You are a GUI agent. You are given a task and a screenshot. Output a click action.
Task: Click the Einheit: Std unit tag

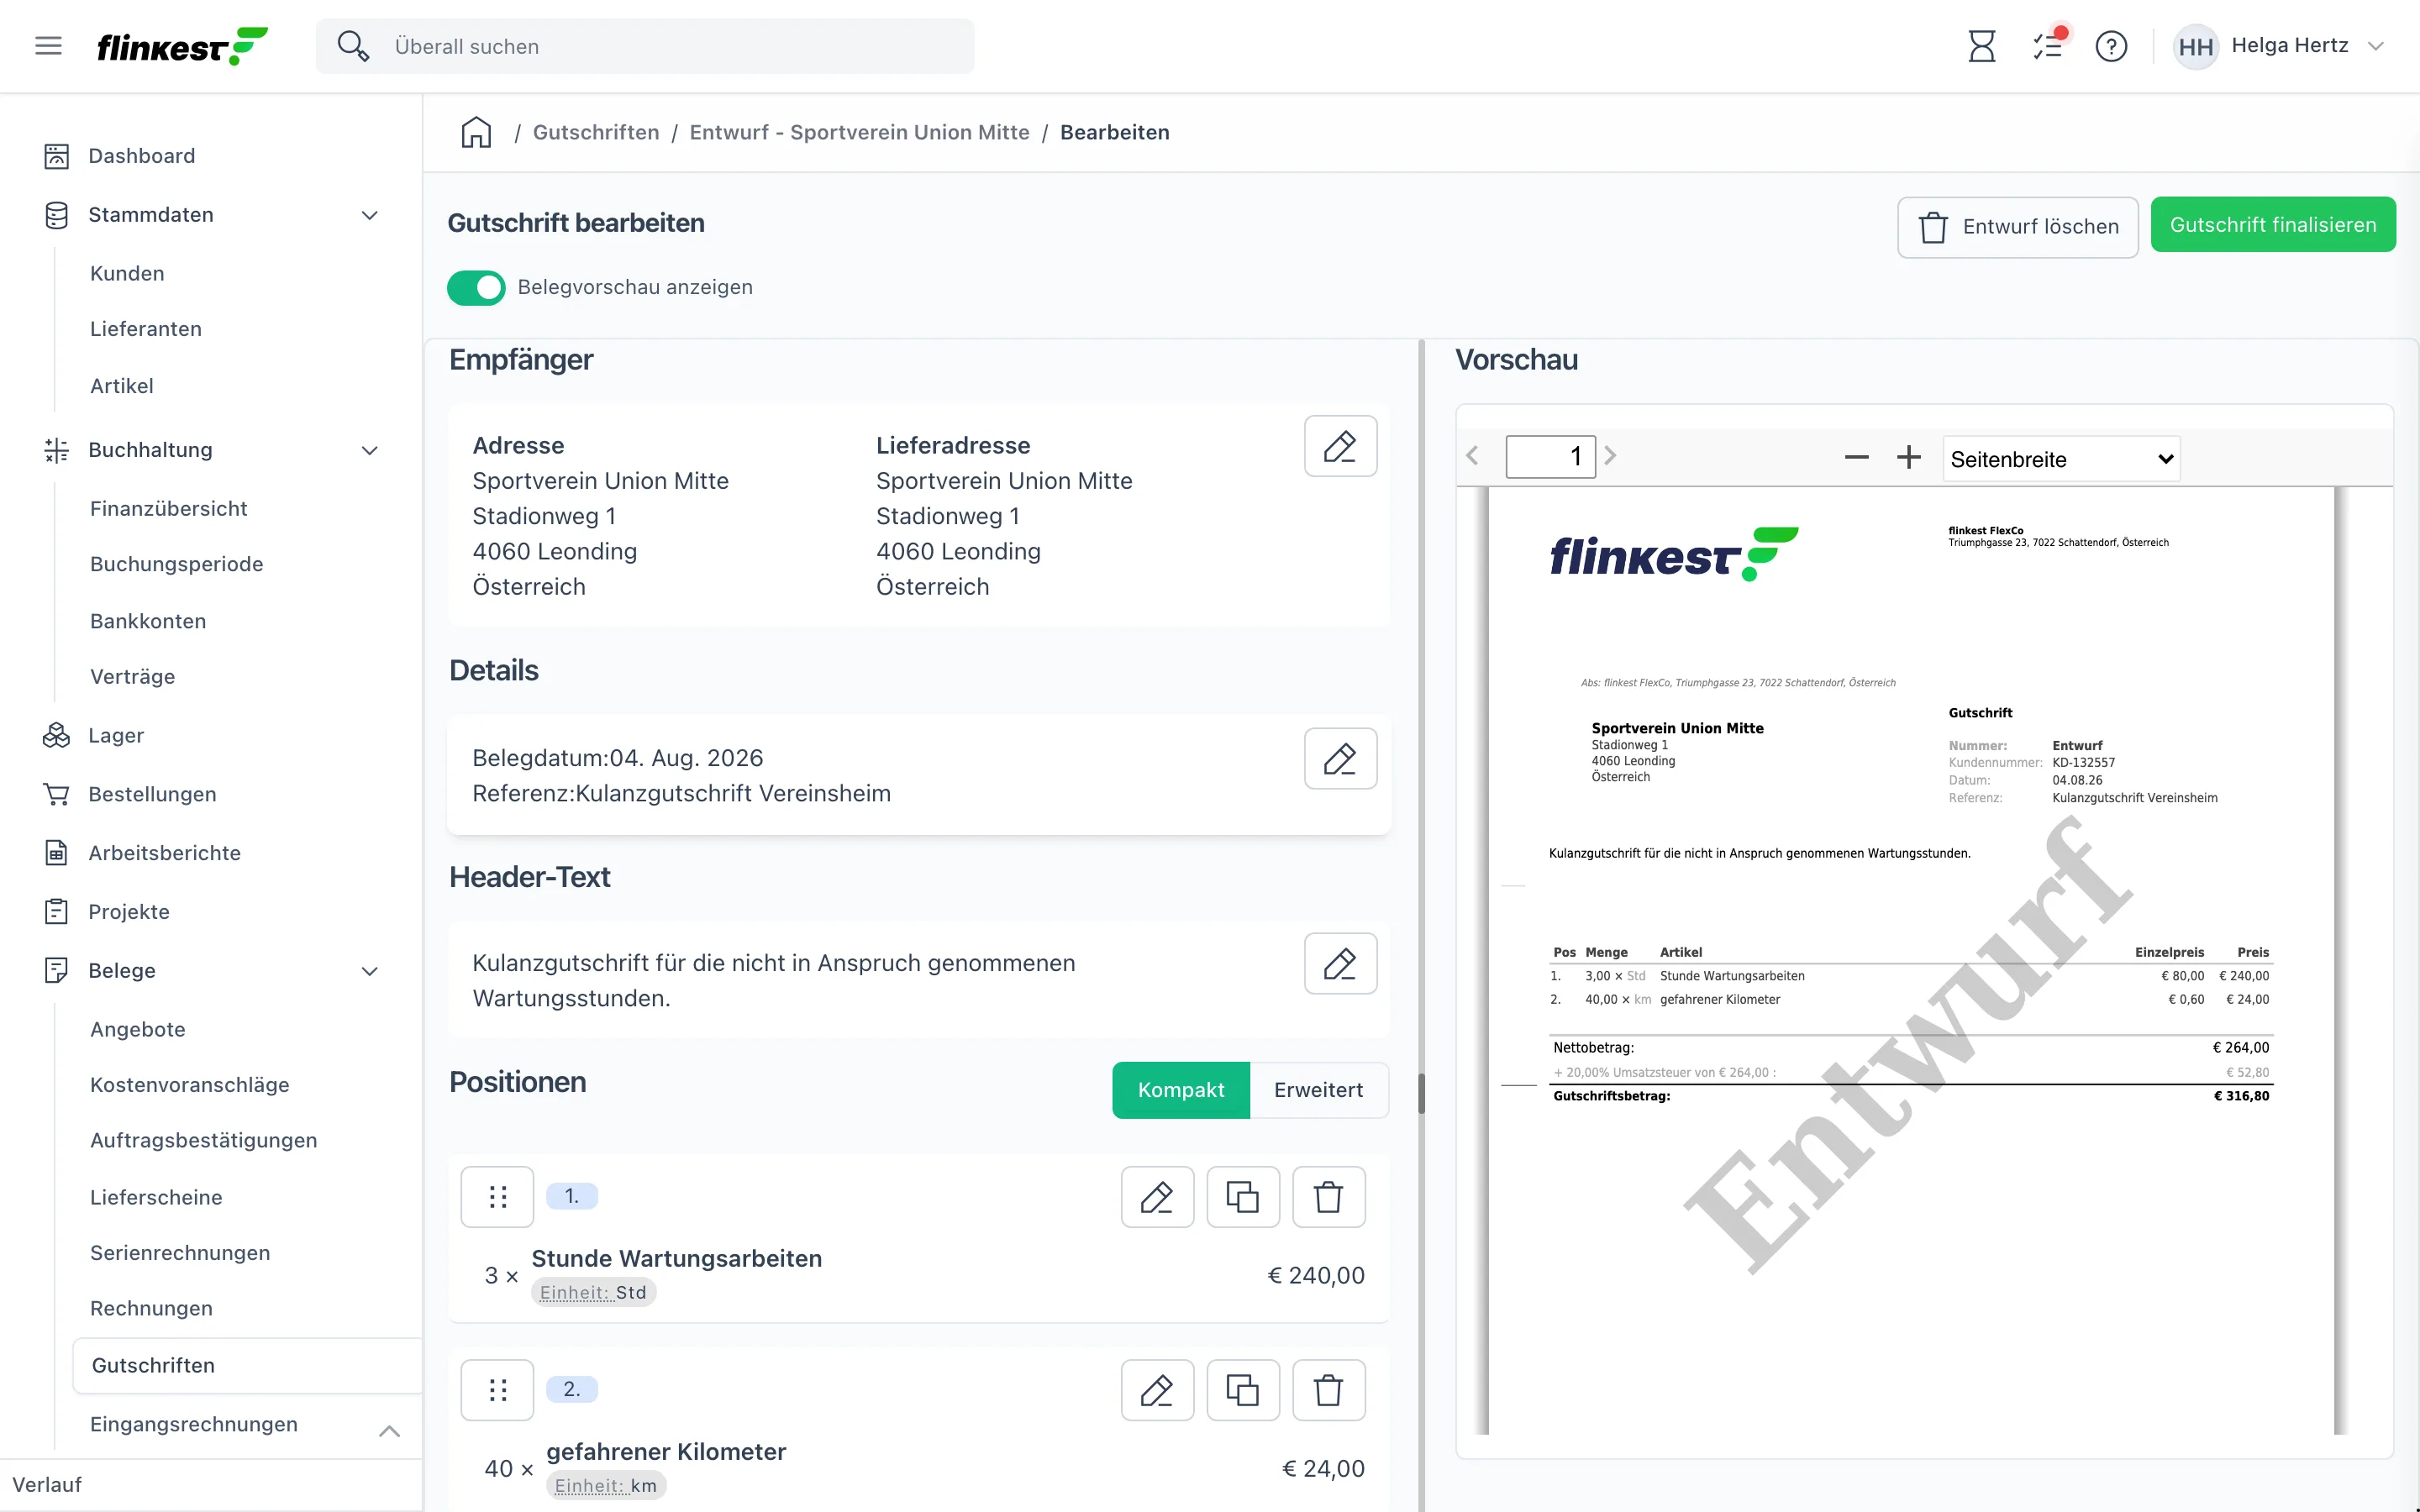click(593, 1293)
